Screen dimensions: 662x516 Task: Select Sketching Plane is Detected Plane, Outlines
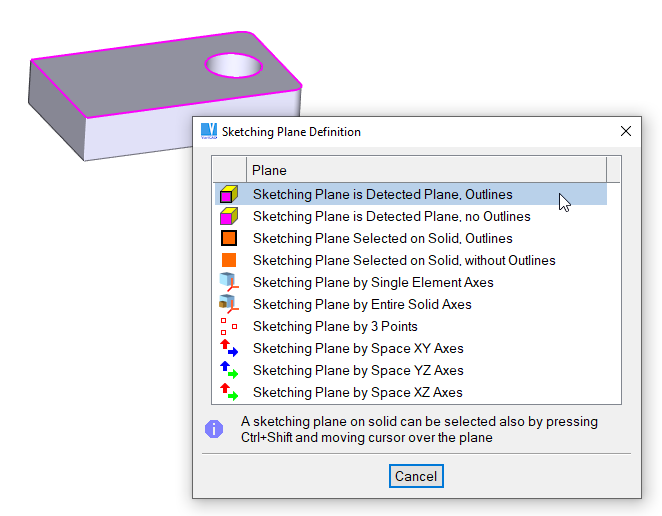(x=382, y=194)
